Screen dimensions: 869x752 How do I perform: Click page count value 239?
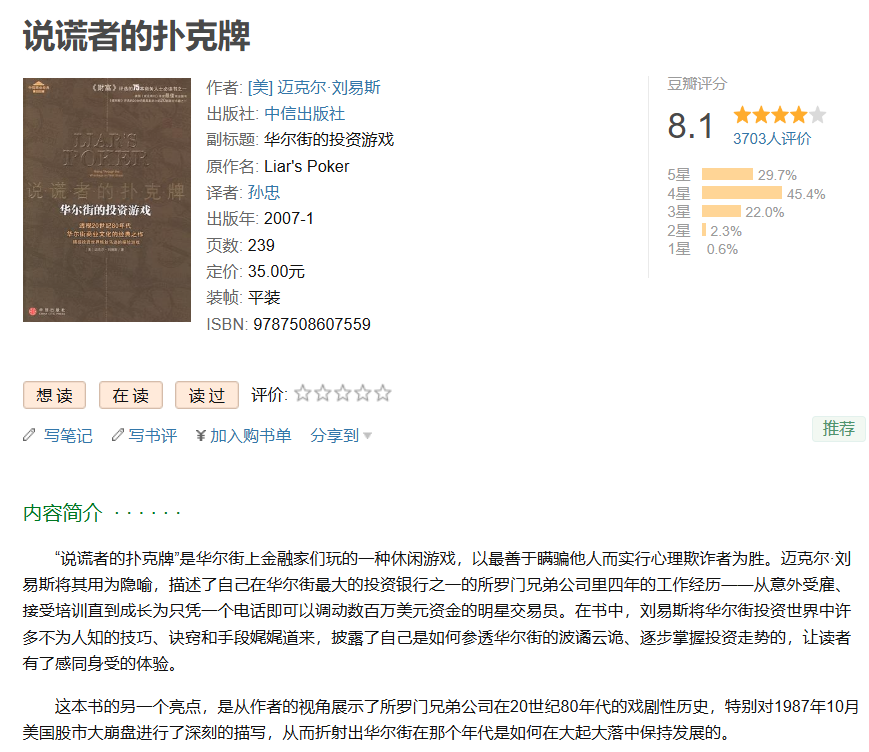pyautogui.click(x=261, y=245)
